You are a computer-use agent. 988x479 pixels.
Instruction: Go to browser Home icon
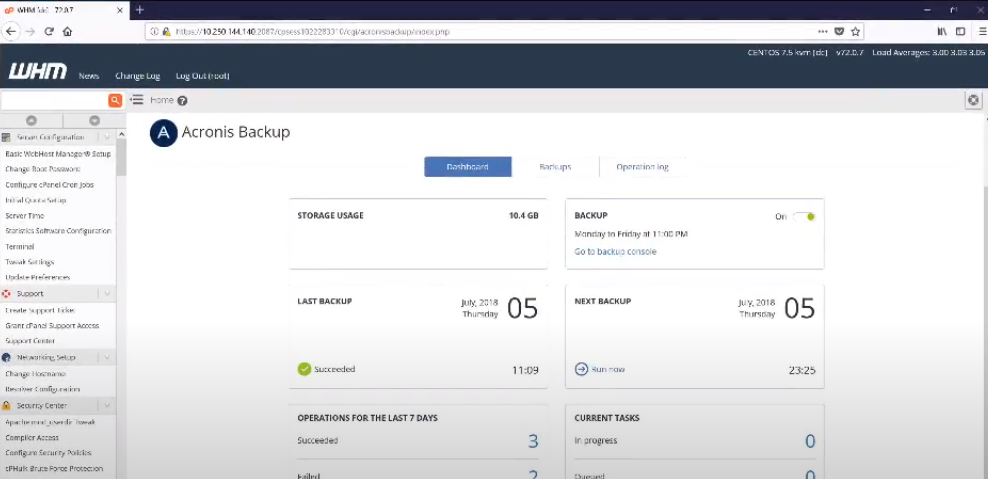point(67,32)
